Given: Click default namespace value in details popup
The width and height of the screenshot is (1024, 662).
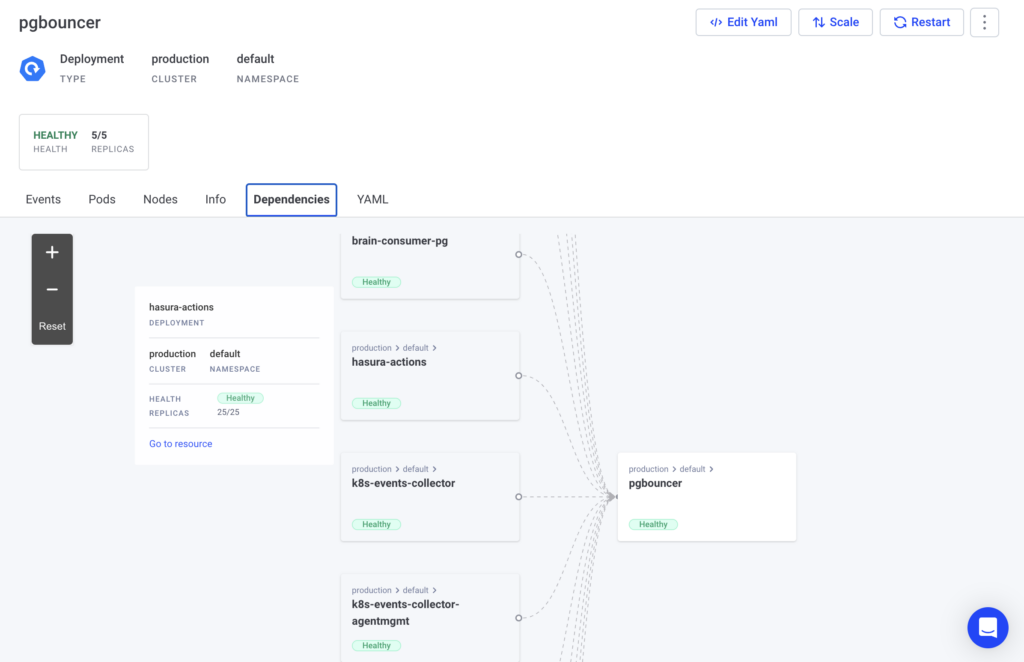Looking at the screenshot, I should (225, 354).
